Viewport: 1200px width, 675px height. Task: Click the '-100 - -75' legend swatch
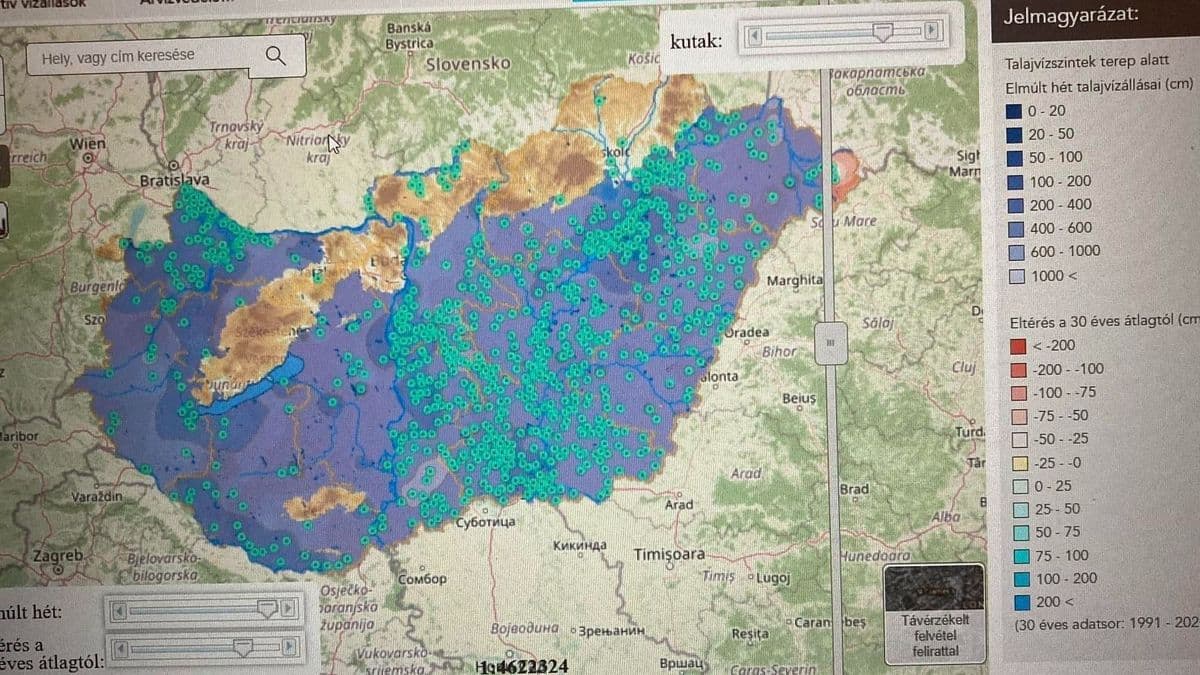tap(1017, 392)
